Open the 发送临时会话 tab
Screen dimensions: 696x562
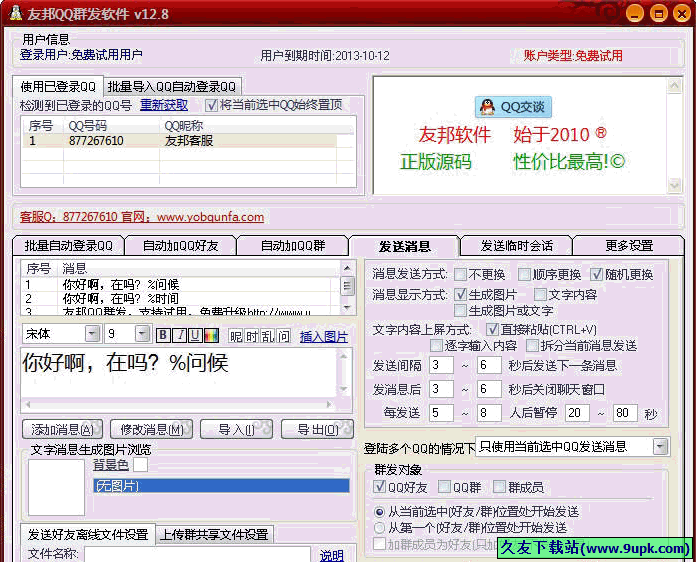tap(517, 245)
